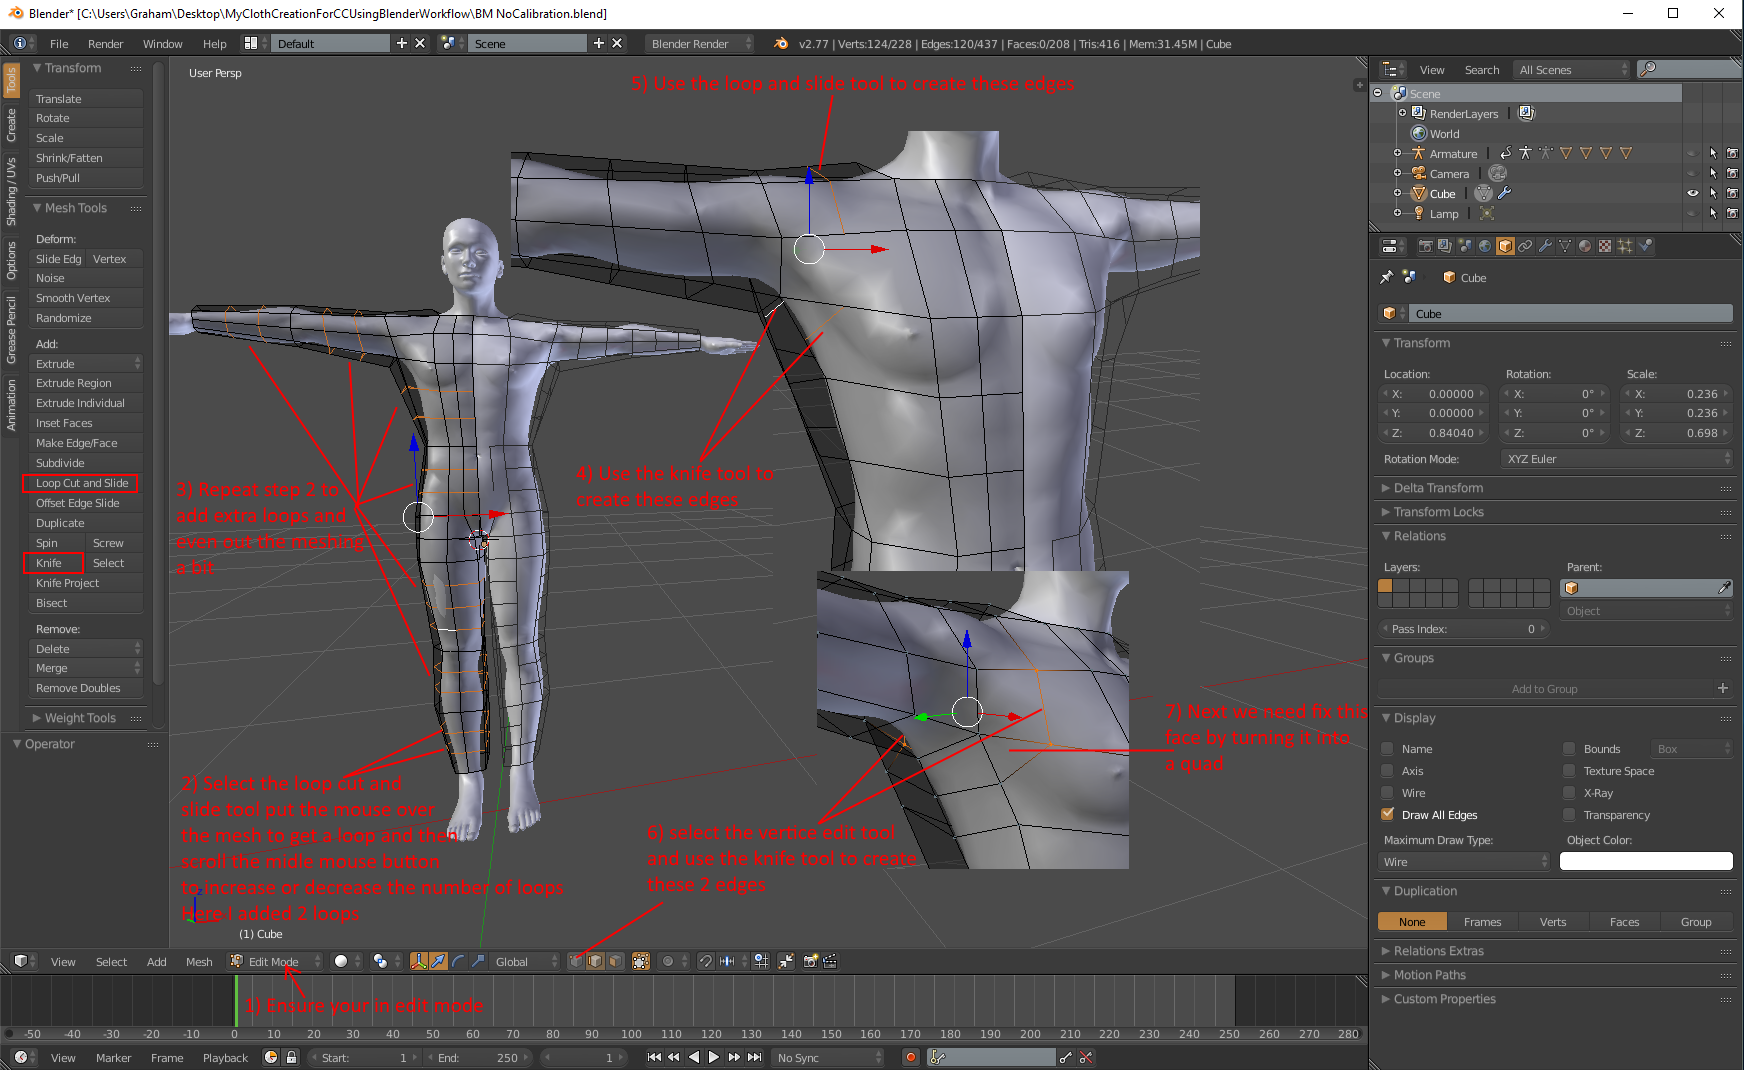Image resolution: width=1744 pixels, height=1070 pixels.
Task: Enable the Transparency checkbox
Action: coord(1569,814)
